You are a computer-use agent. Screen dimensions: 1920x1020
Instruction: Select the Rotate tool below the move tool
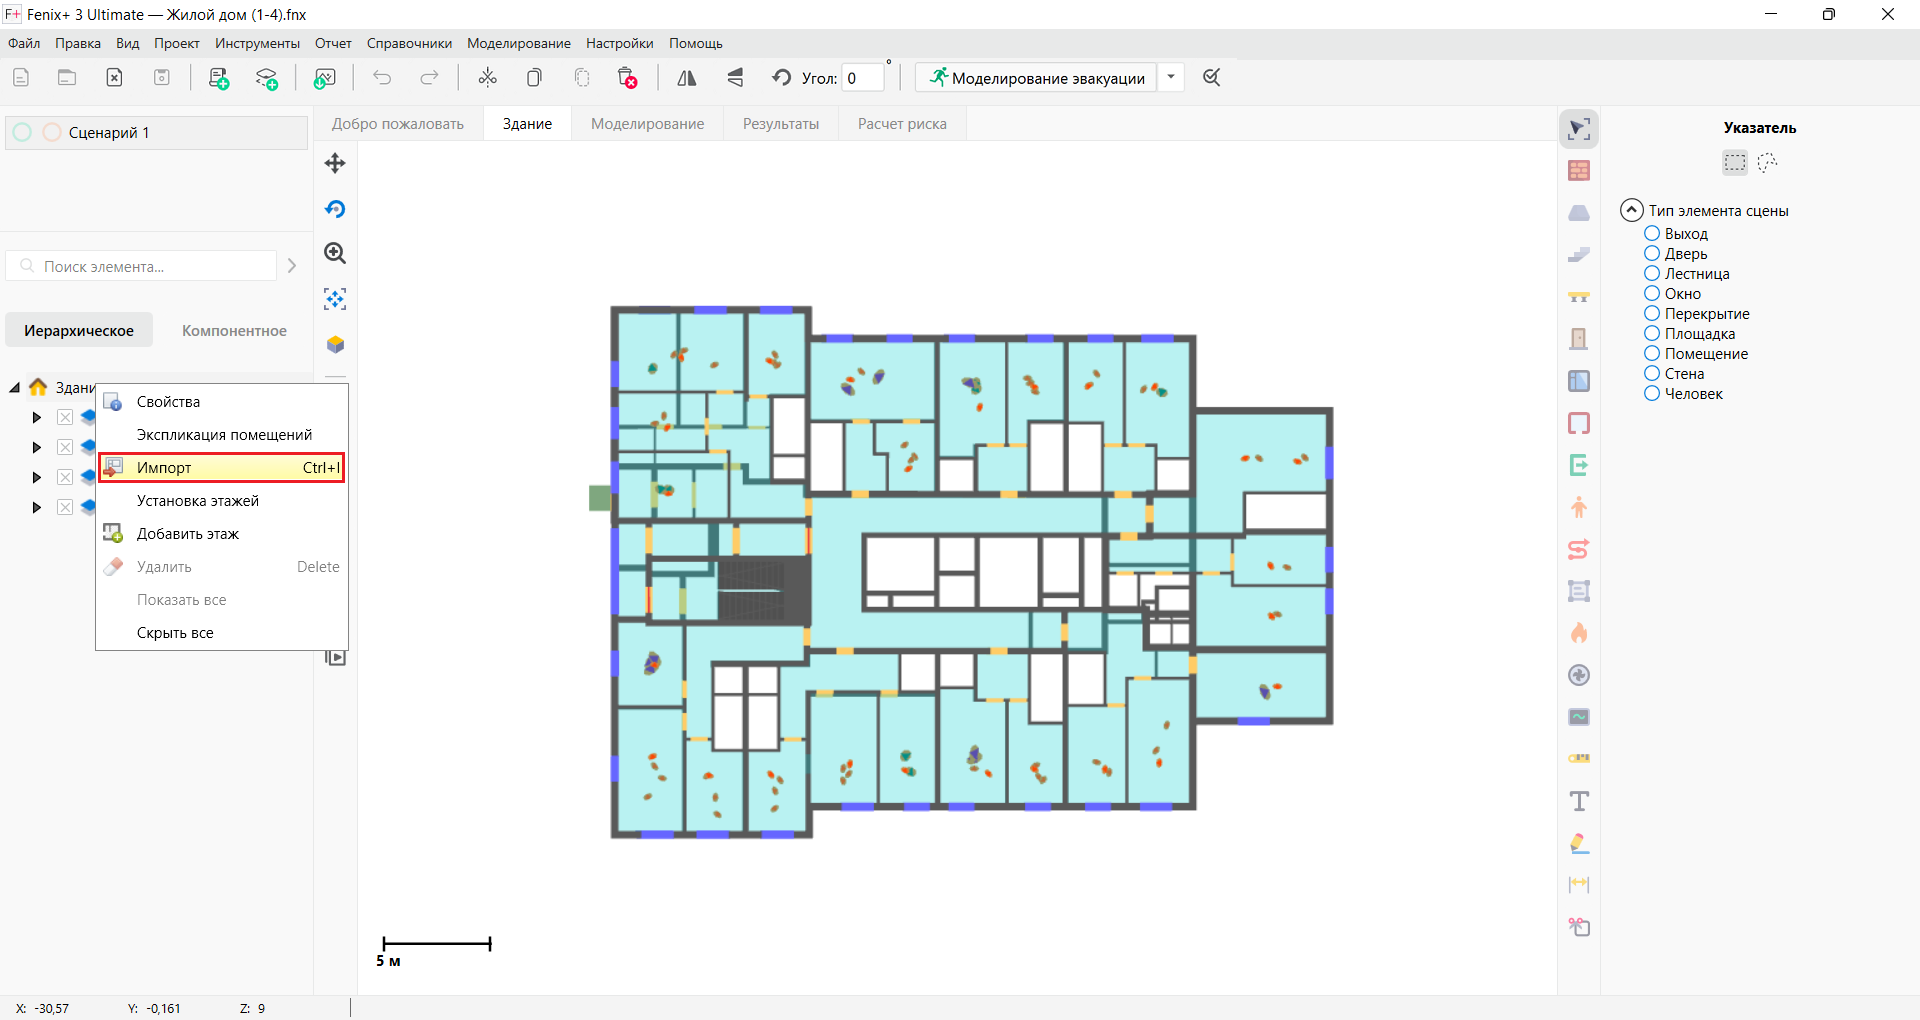[x=335, y=209]
